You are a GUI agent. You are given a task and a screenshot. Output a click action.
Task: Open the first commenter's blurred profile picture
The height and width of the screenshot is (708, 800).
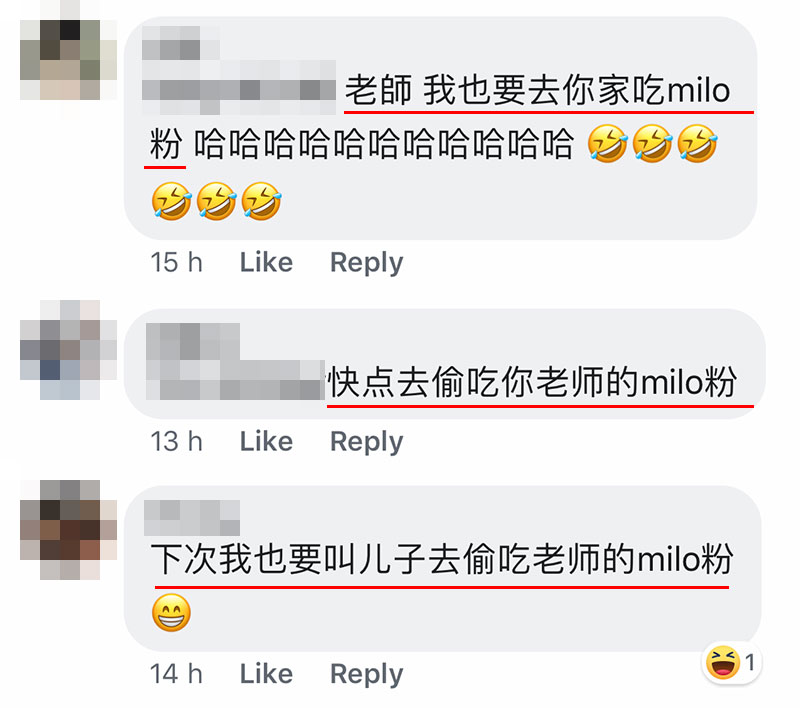tap(68, 59)
